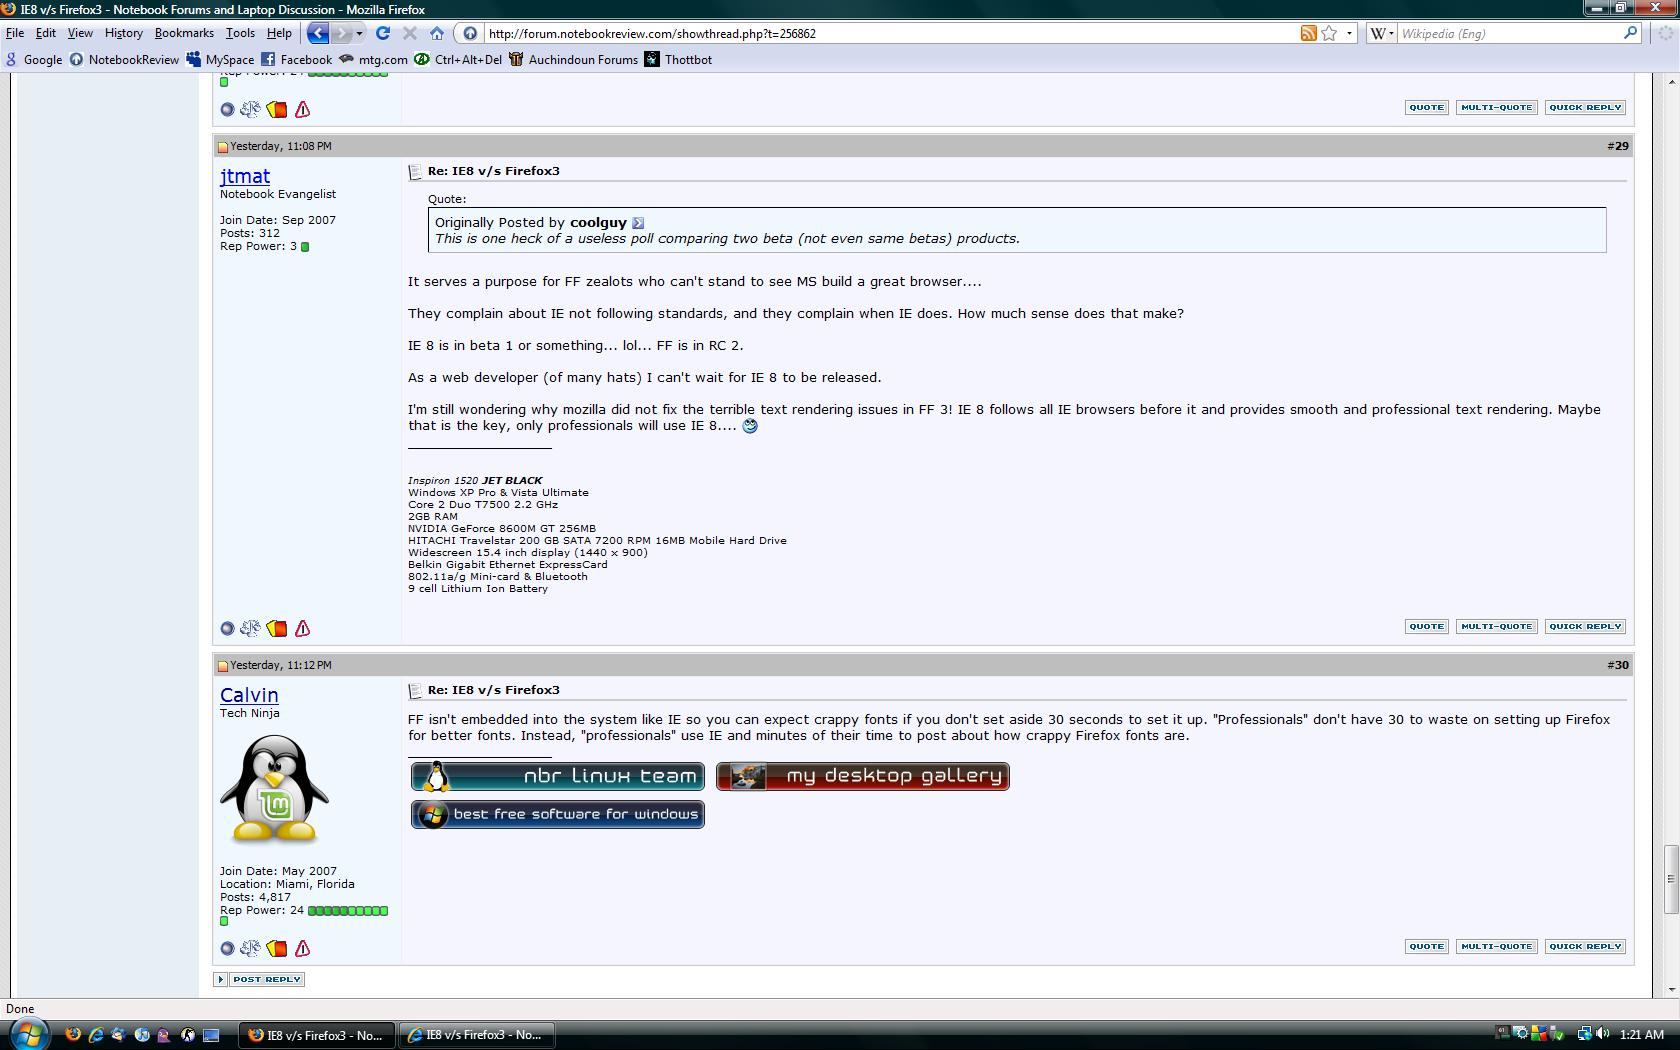The image size is (1680, 1050).
Task: Click Multi-Quote on Calvin's post
Action: click(1496, 947)
